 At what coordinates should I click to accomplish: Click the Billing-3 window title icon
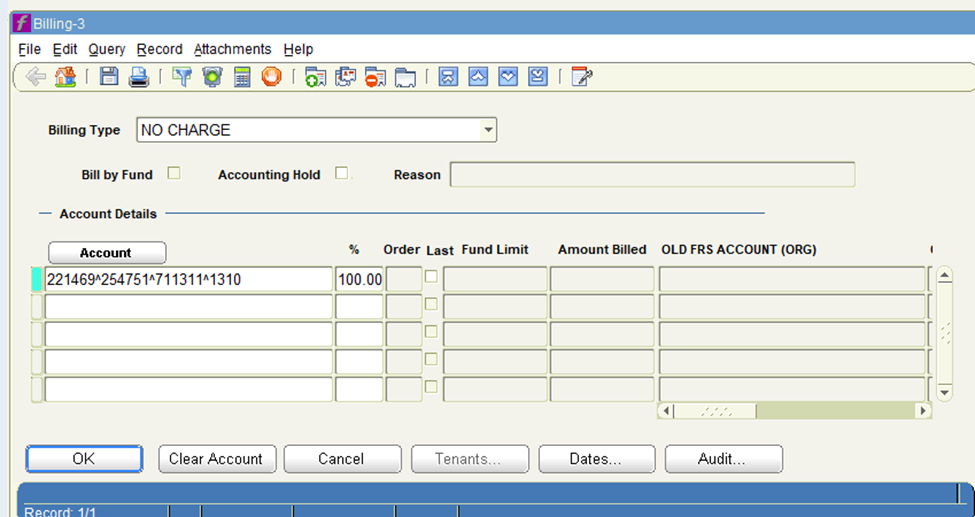pos(22,24)
